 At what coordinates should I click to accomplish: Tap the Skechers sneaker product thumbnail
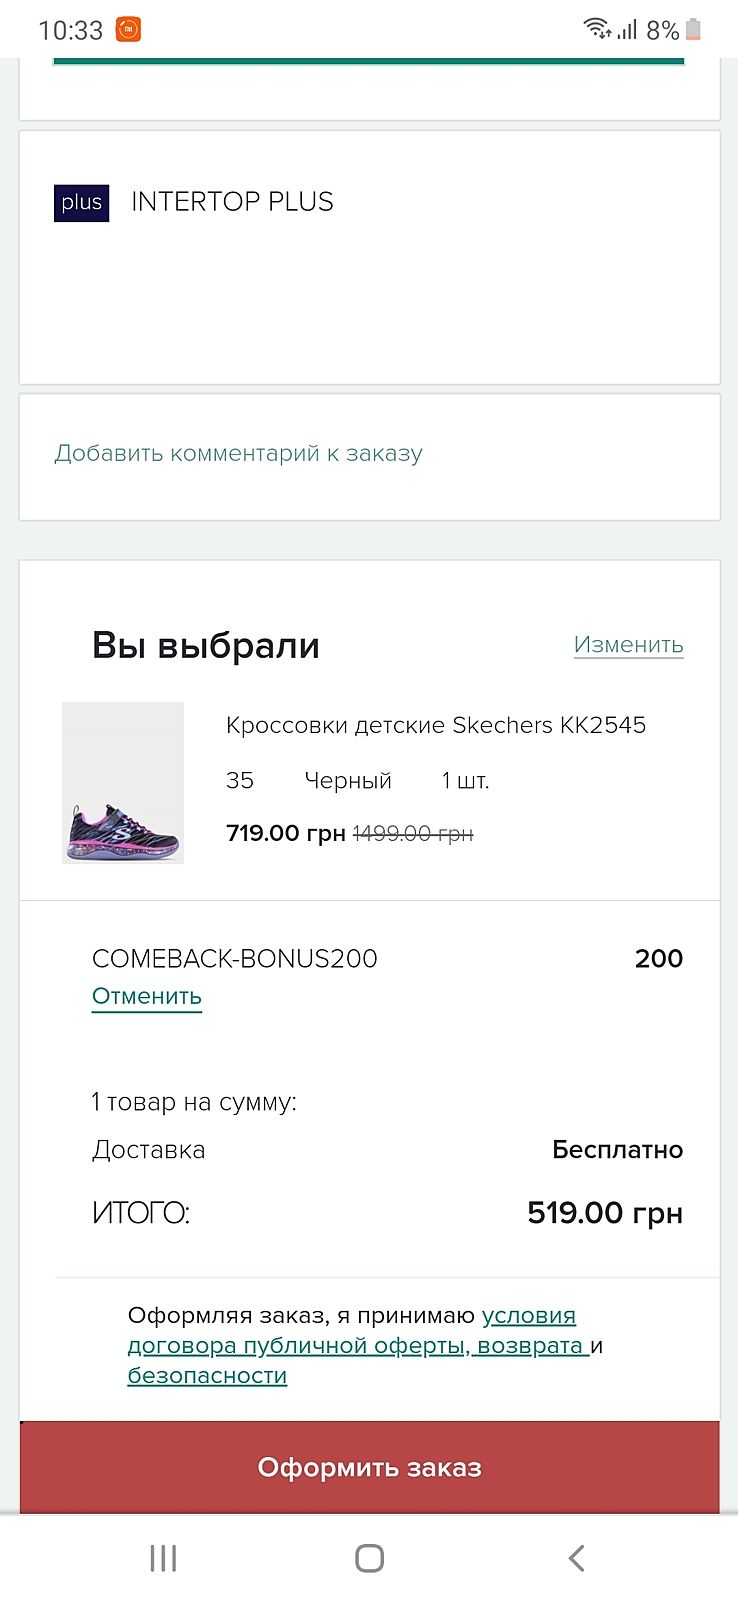[123, 782]
